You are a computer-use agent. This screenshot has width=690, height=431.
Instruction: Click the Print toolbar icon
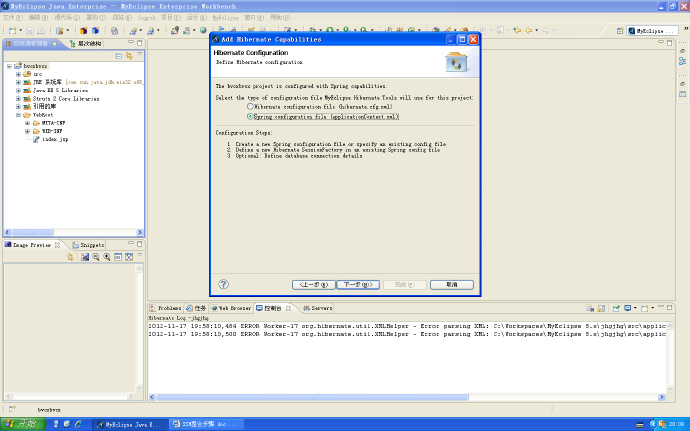40,30
